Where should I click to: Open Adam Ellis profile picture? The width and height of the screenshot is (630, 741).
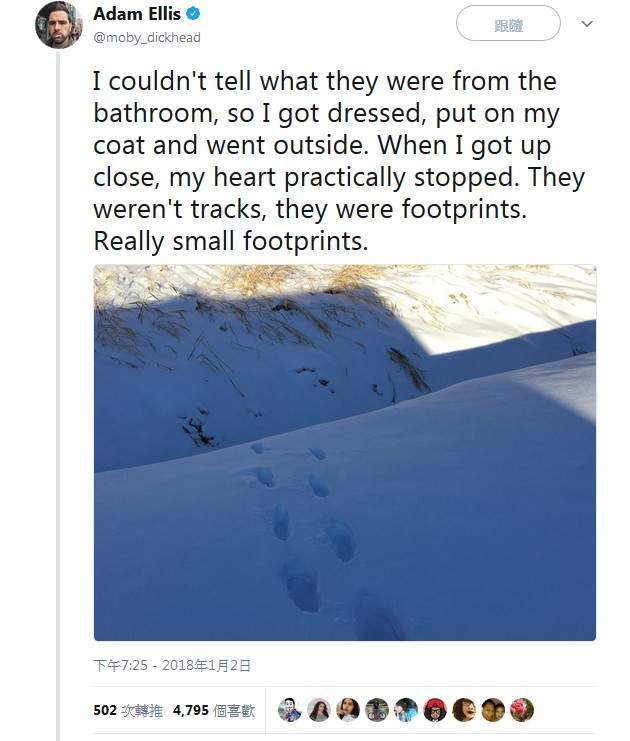tap(59, 25)
